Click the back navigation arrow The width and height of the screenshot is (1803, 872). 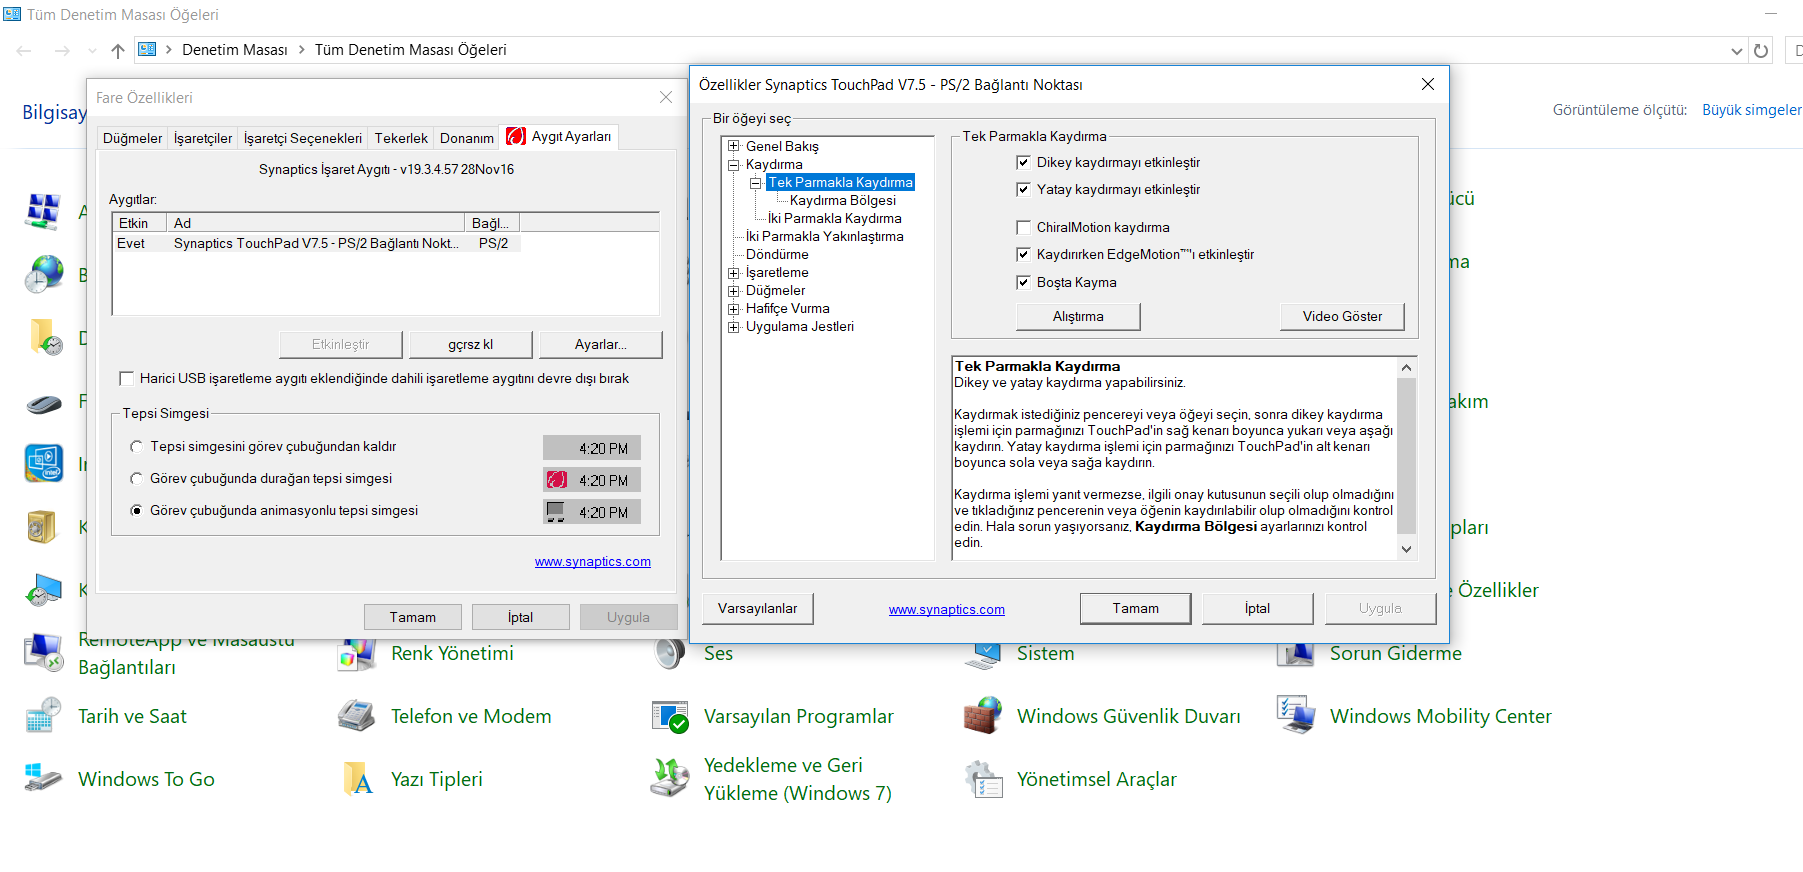24,50
